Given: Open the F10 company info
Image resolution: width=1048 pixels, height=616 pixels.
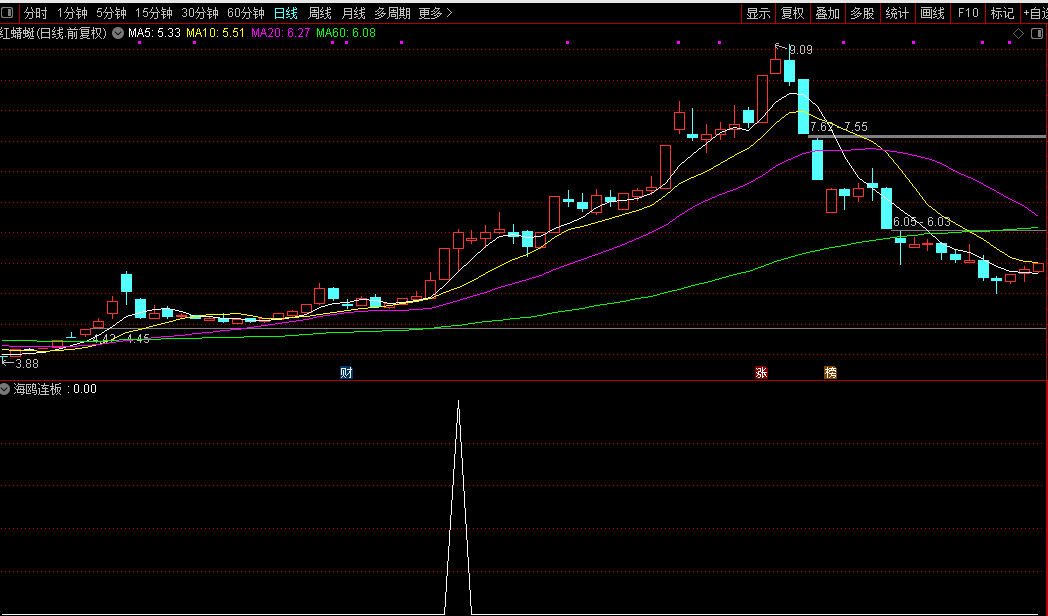Looking at the screenshot, I should click(x=968, y=13).
